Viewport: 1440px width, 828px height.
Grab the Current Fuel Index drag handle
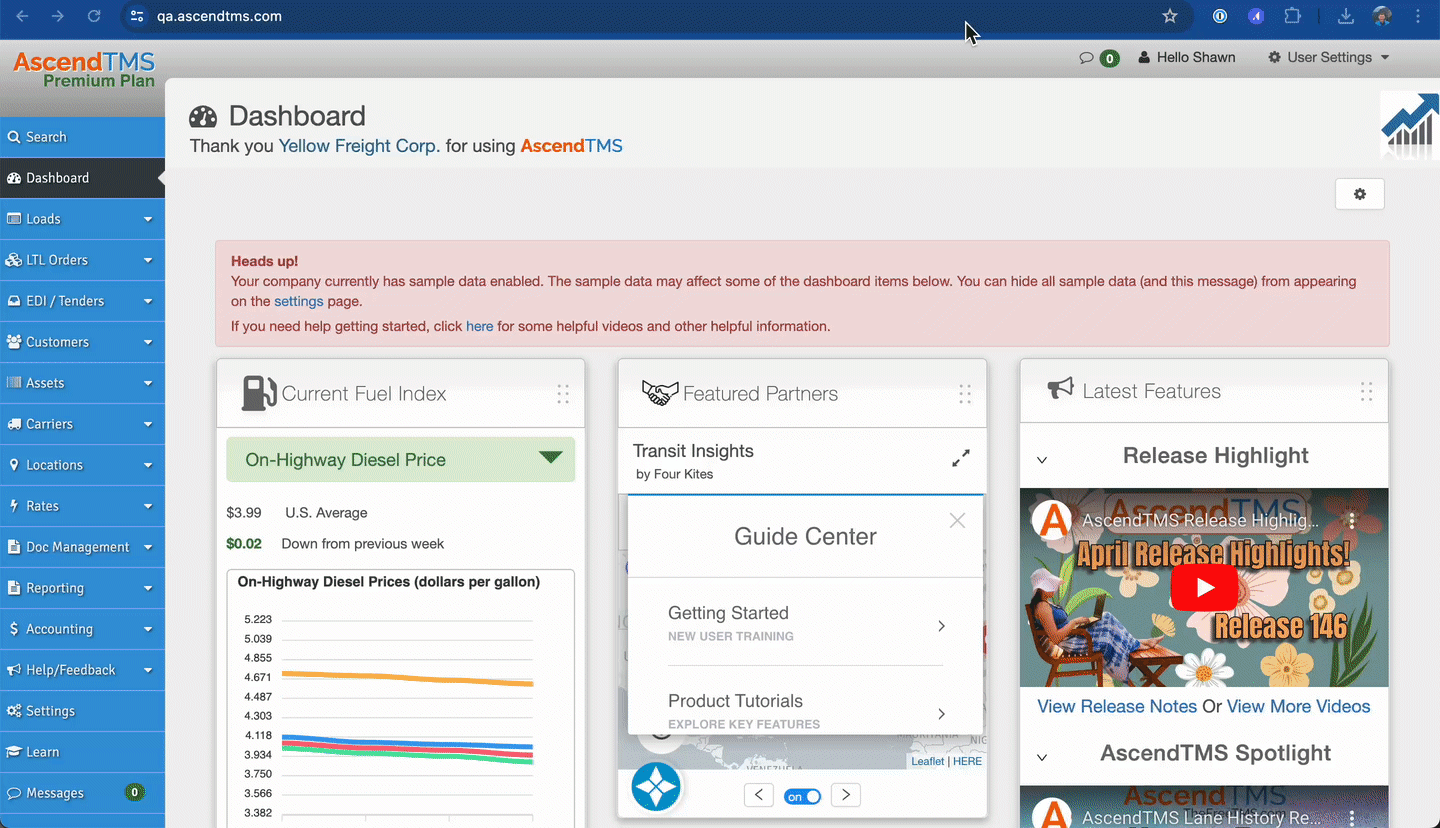tap(563, 394)
